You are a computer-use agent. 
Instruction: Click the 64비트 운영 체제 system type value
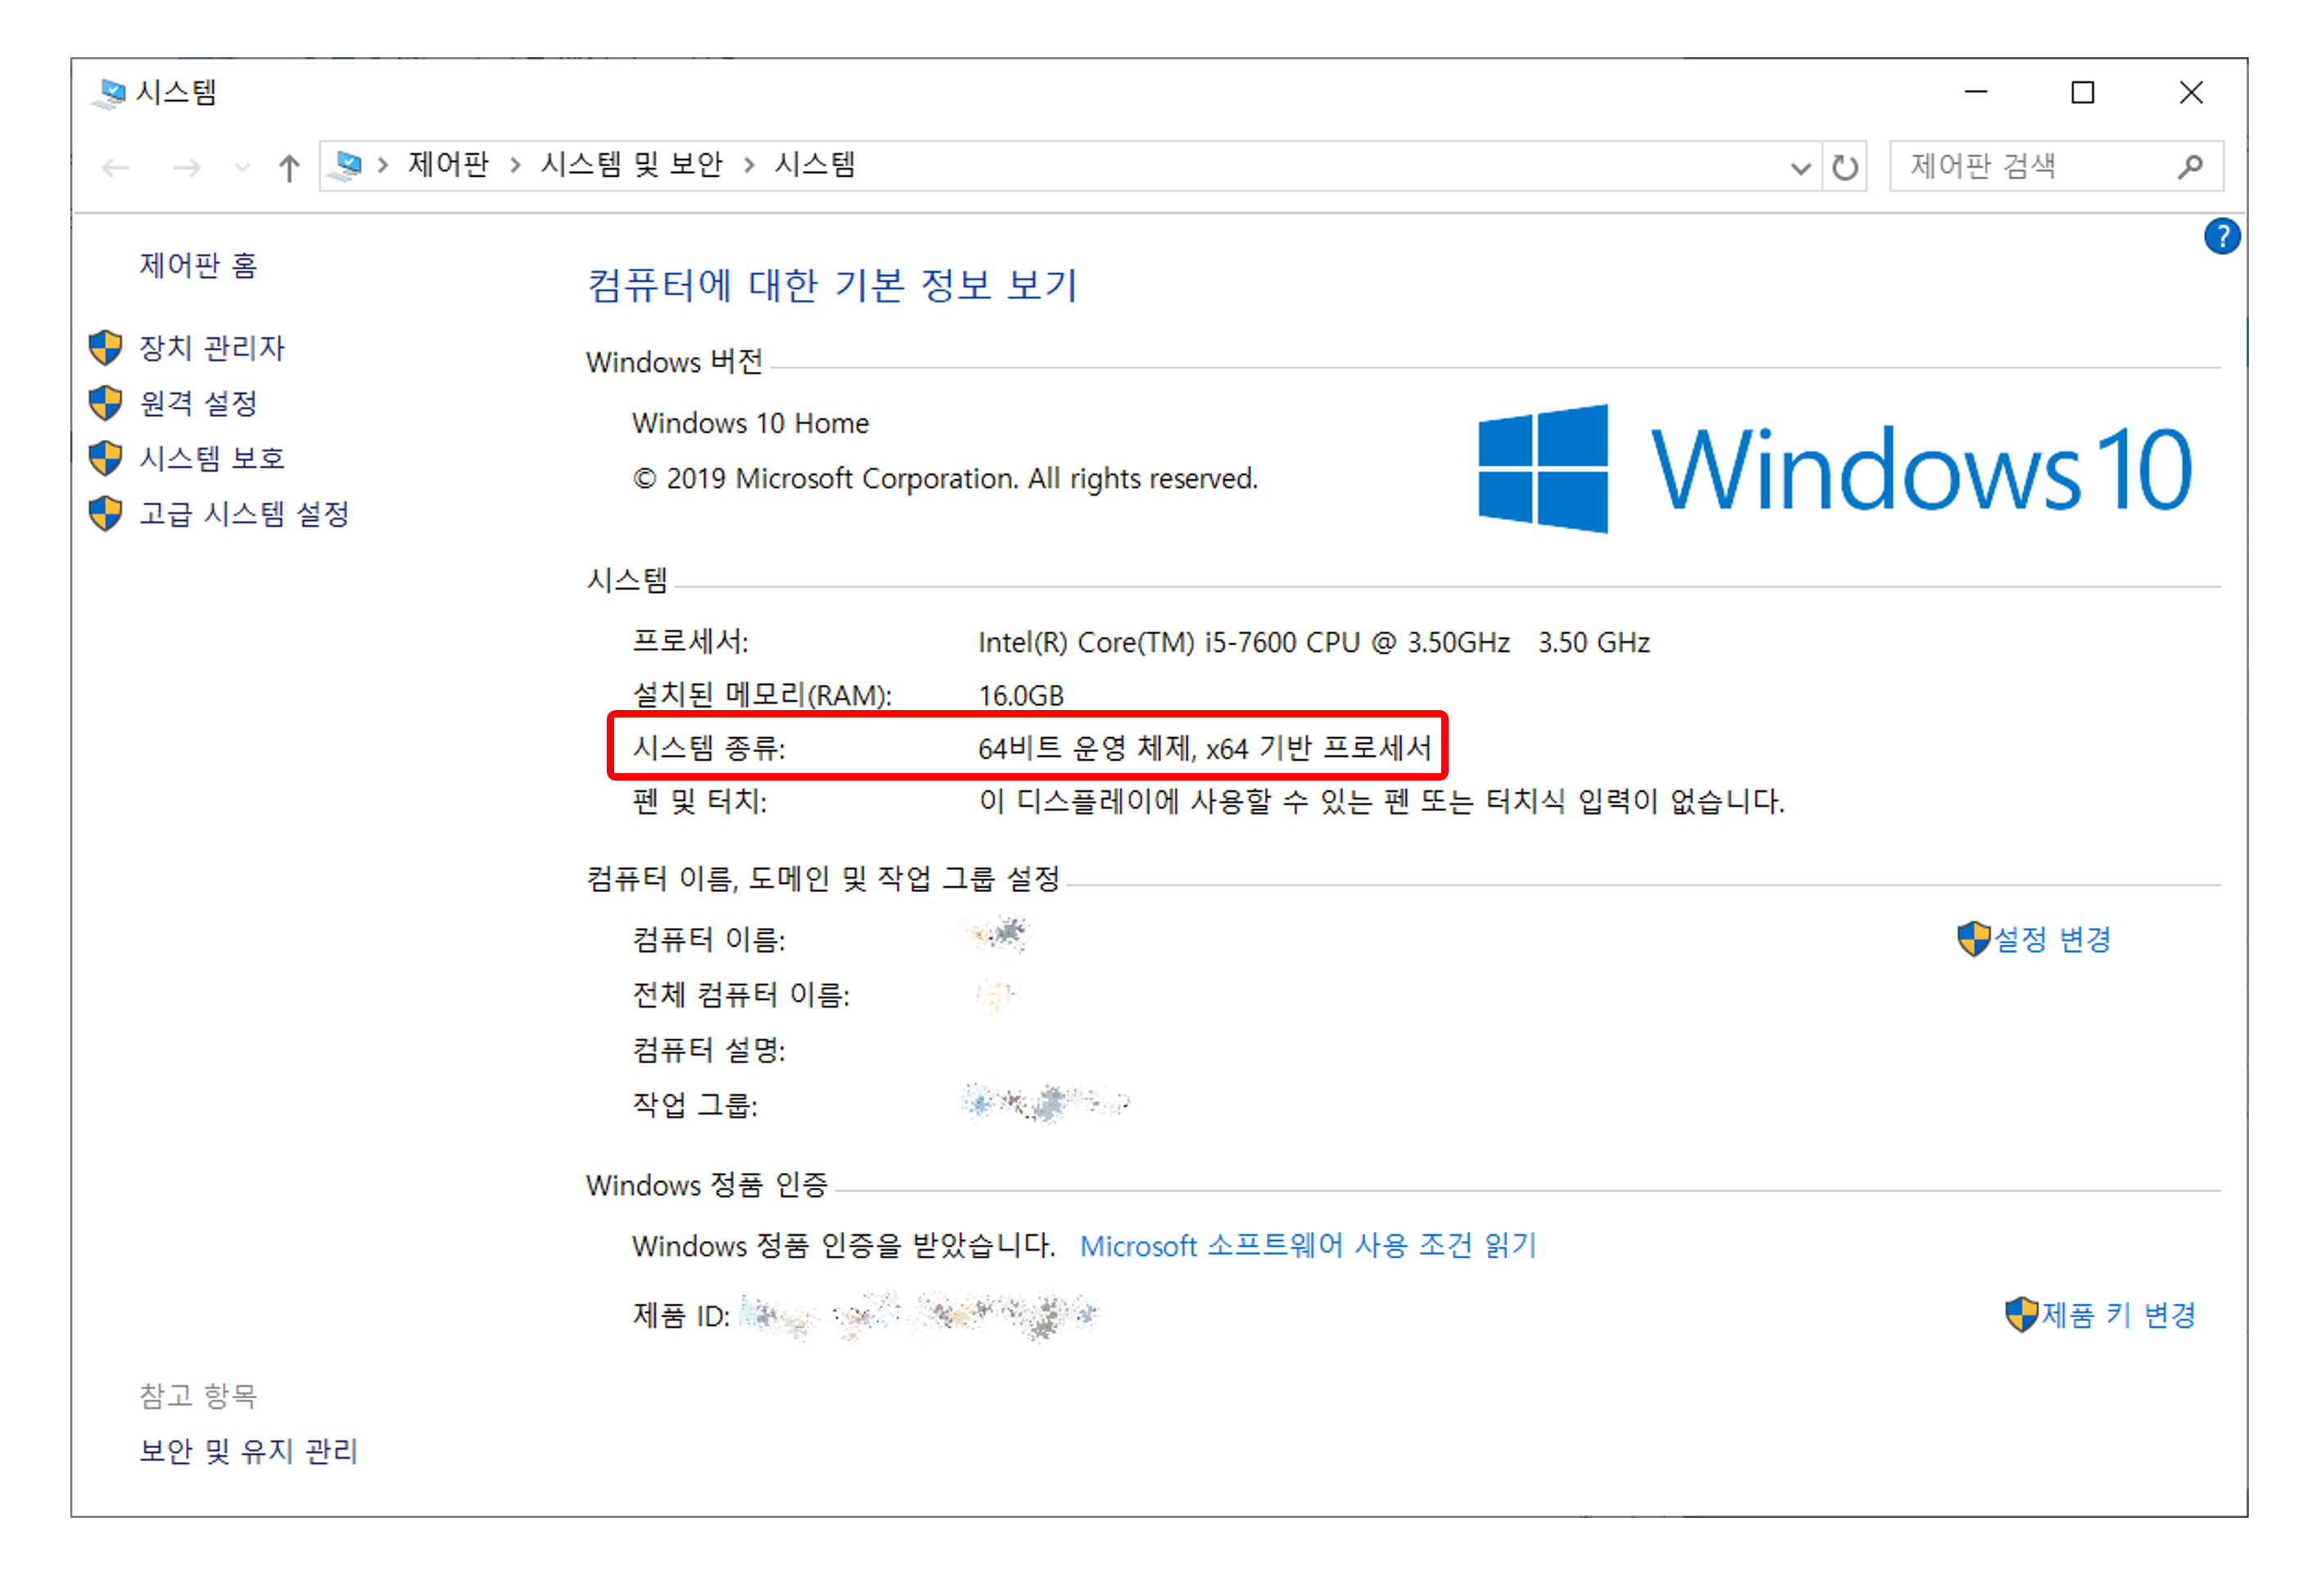point(1204,748)
